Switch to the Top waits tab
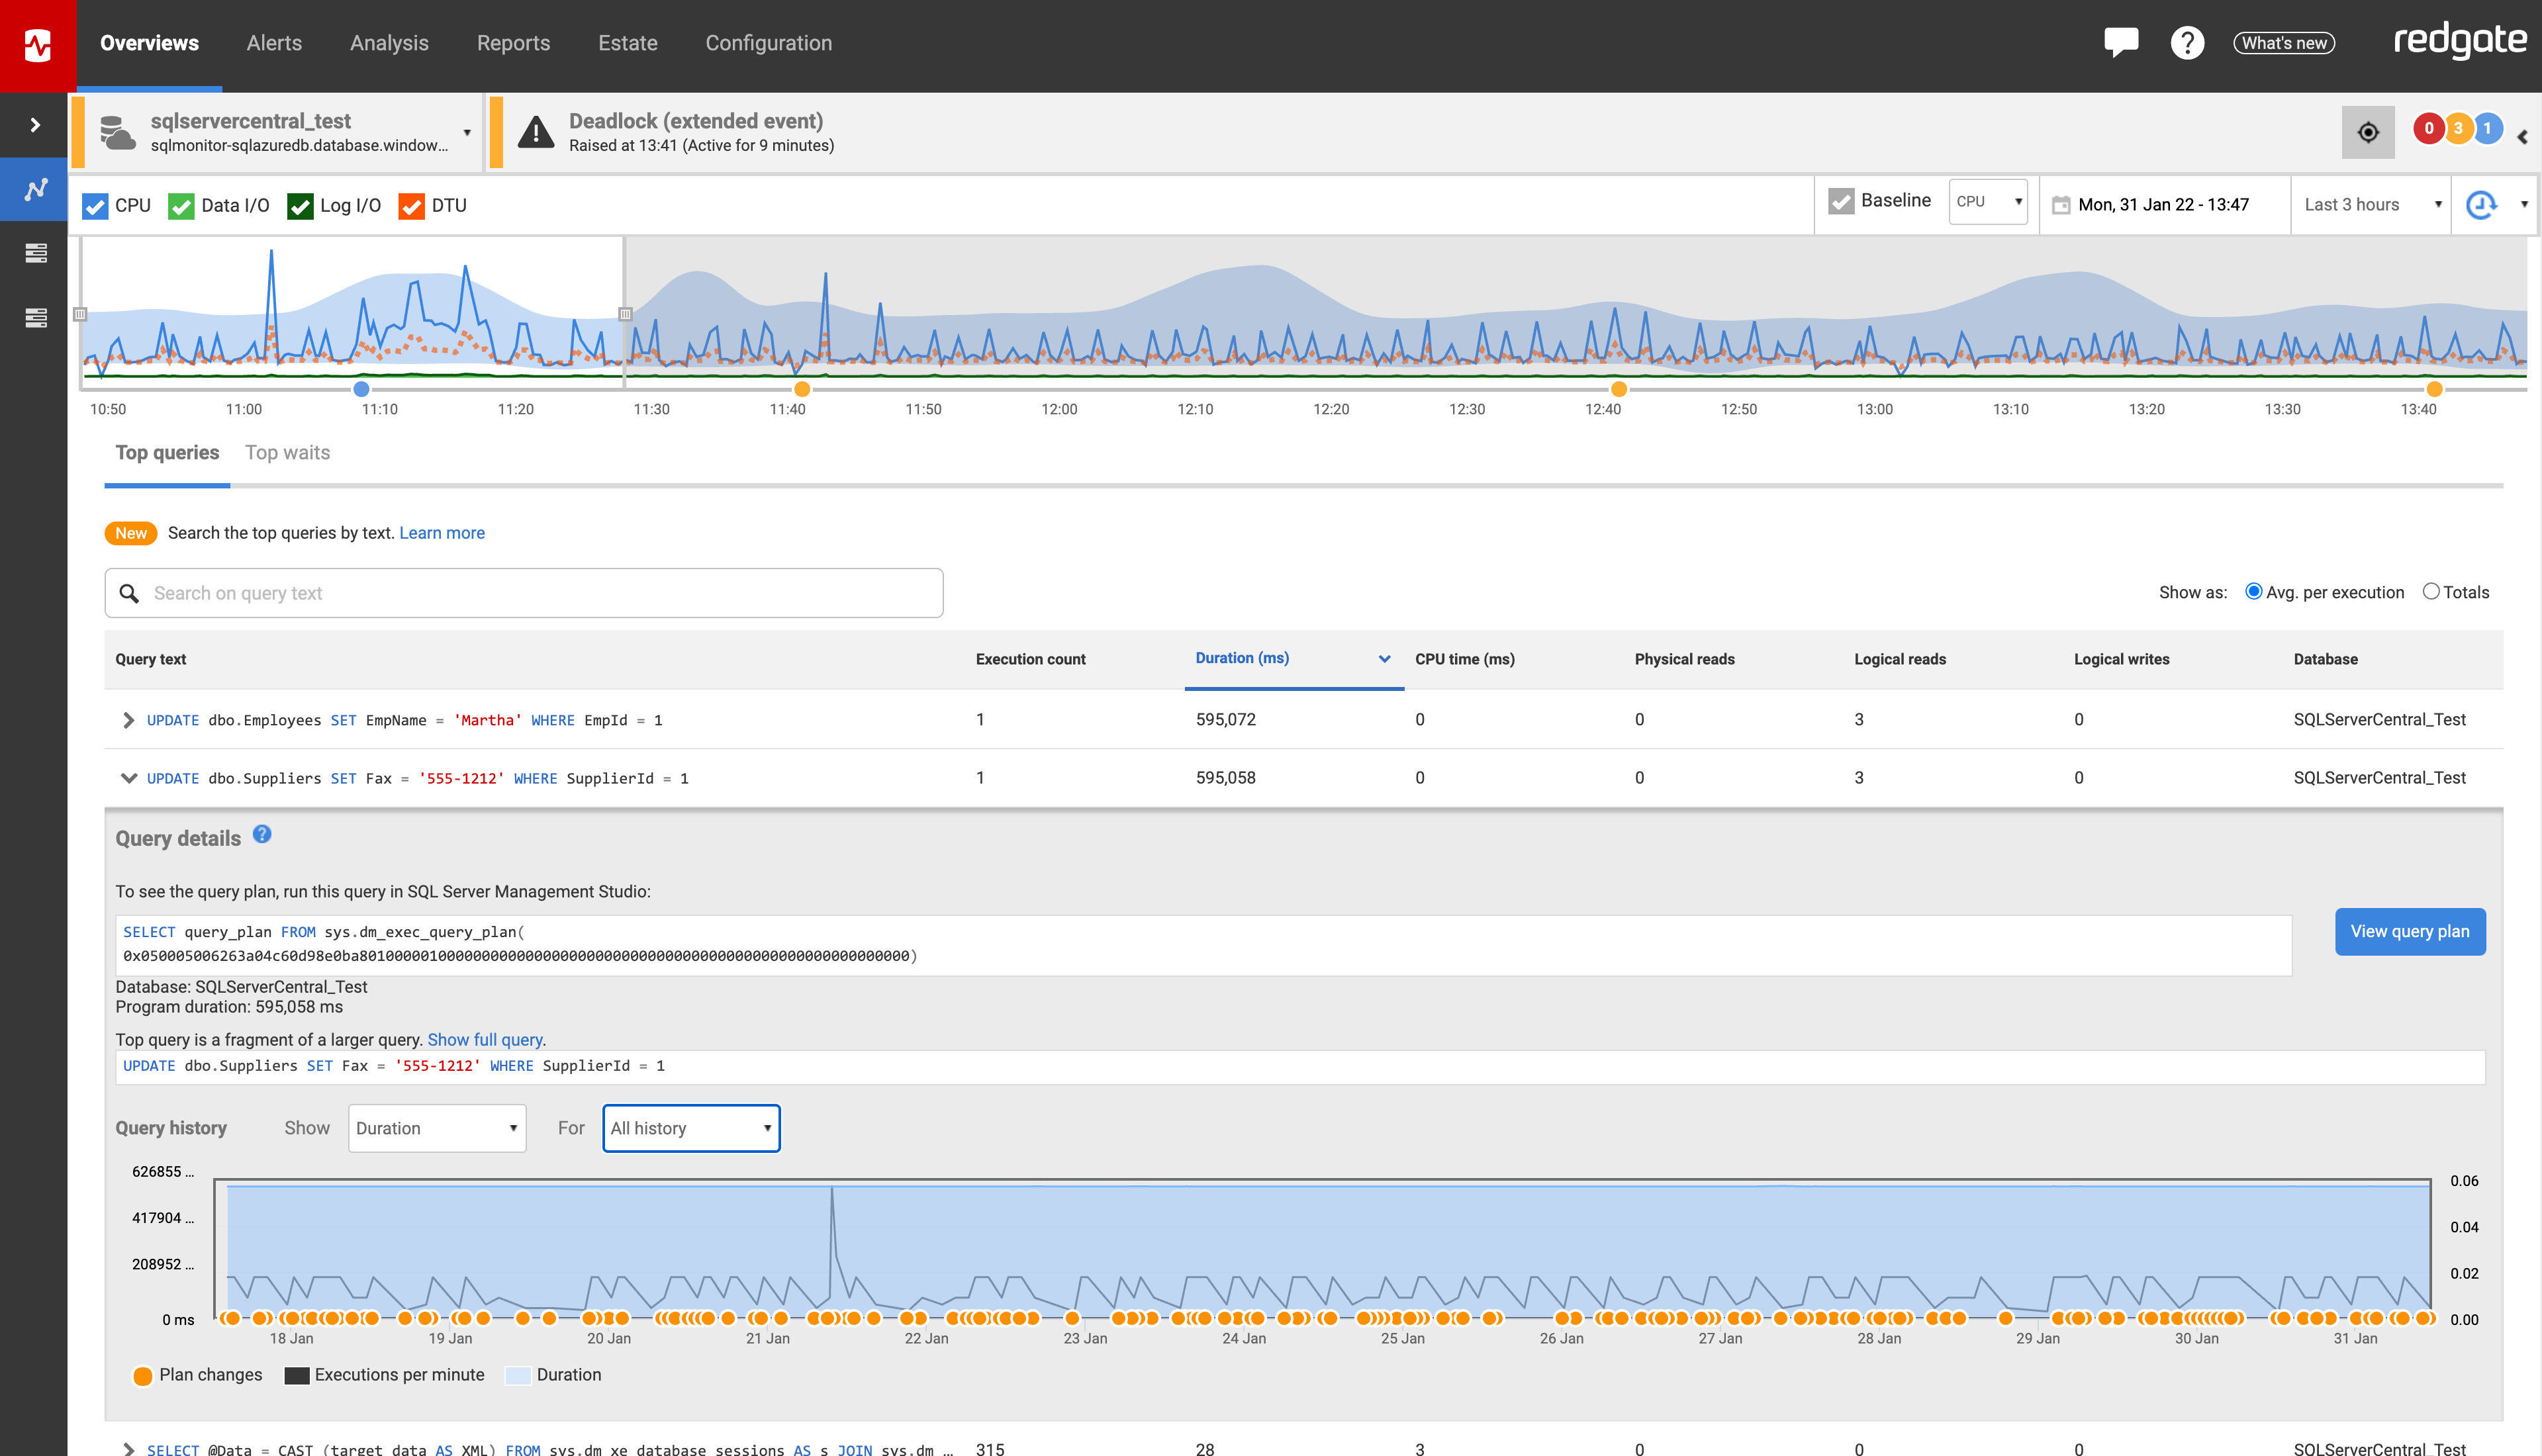Image resolution: width=2542 pixels, height=1456 pixels. coord(287,453)
